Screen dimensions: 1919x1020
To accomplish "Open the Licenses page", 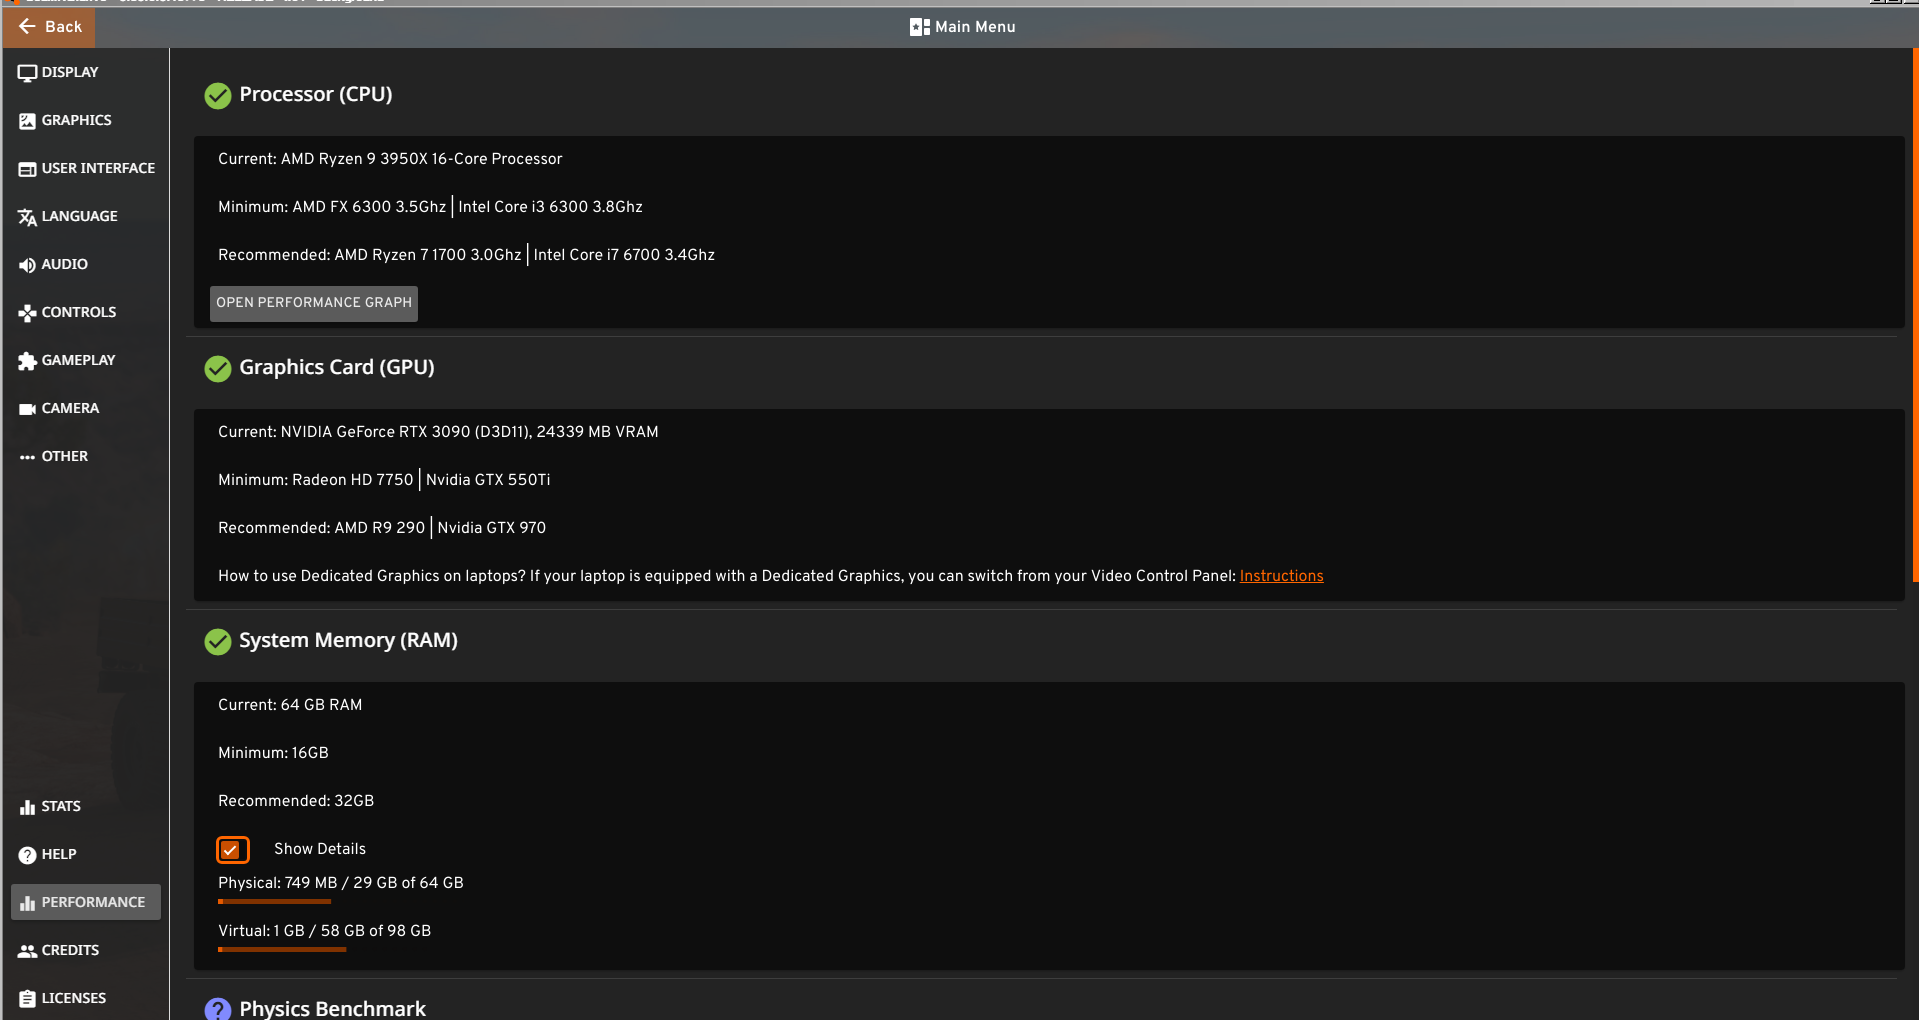I will pos(86,998).
